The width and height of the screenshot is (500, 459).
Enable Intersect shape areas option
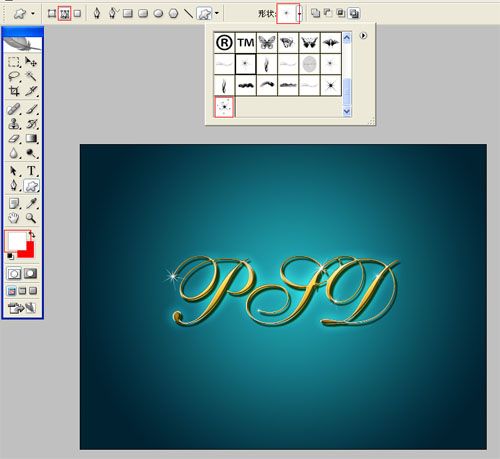(341, 13)
